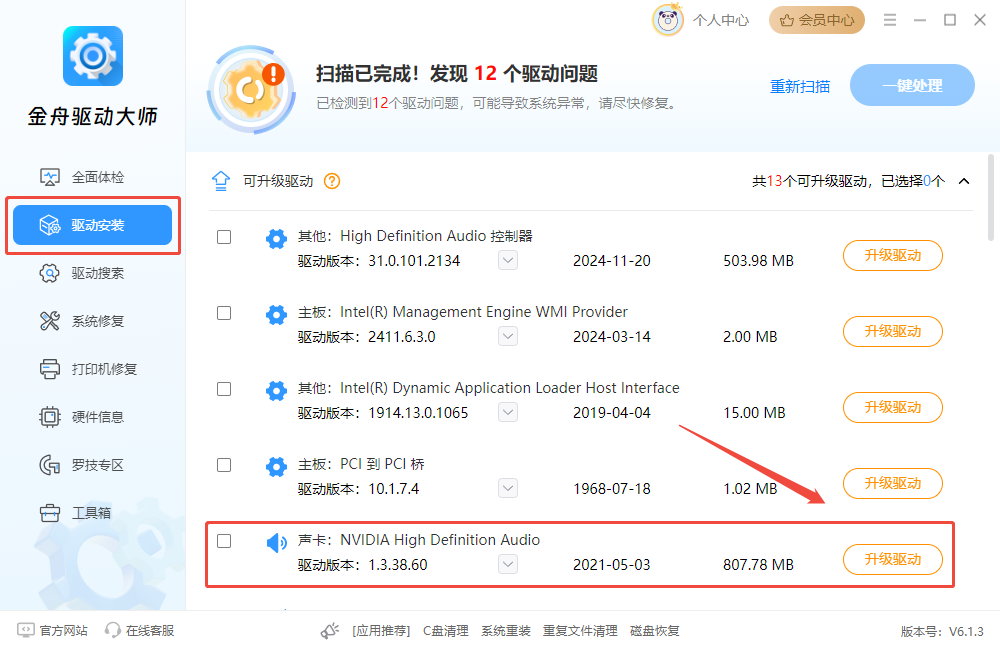
Task: Open 系统重装 tool
Action: (x=506, y=631)
